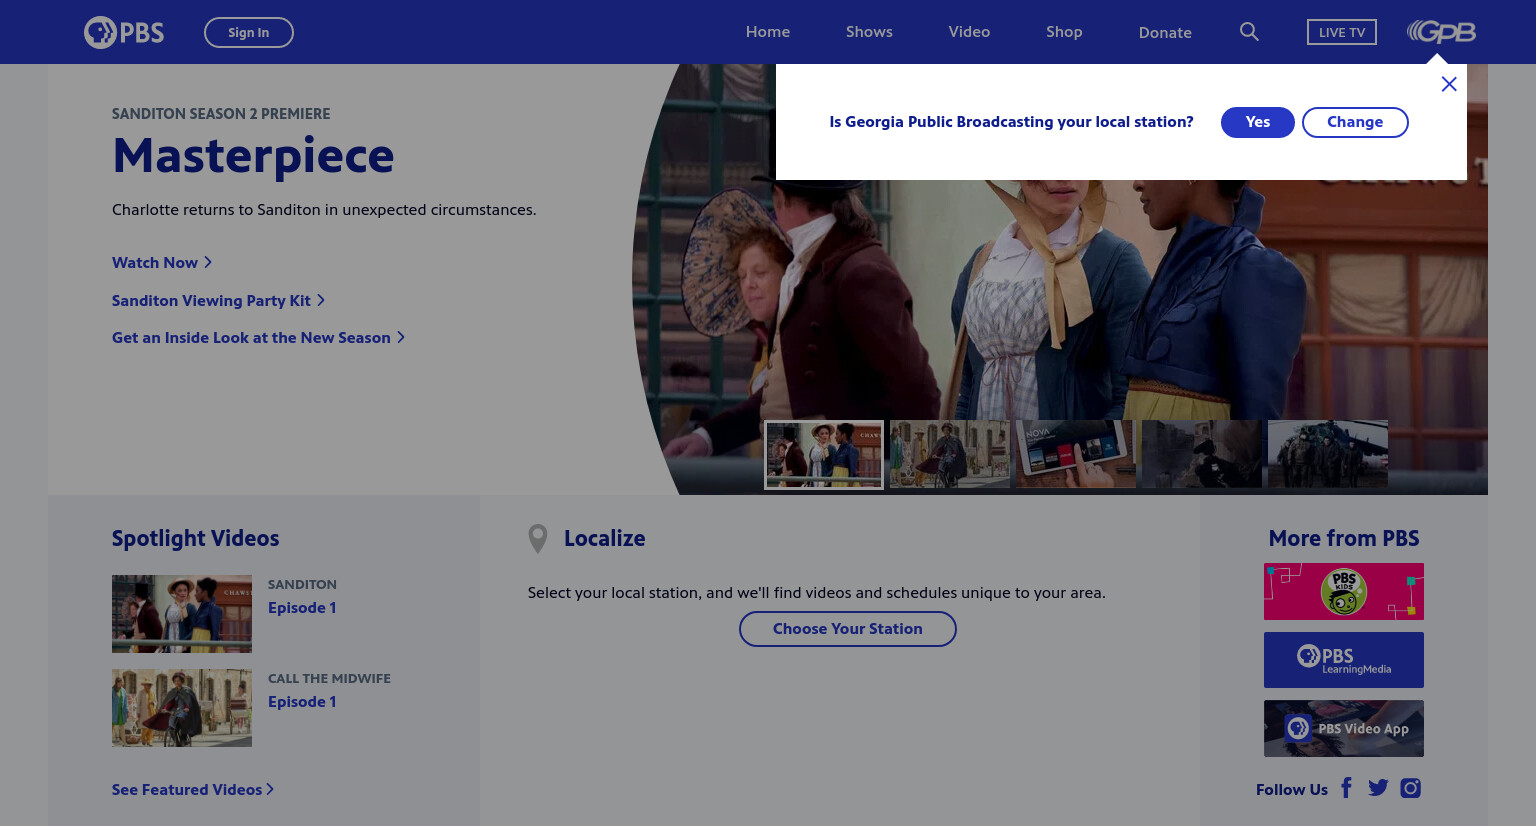The image size is (1536, 826).
Task: Click the Localize map pin icon
Action: click(538, 539)
